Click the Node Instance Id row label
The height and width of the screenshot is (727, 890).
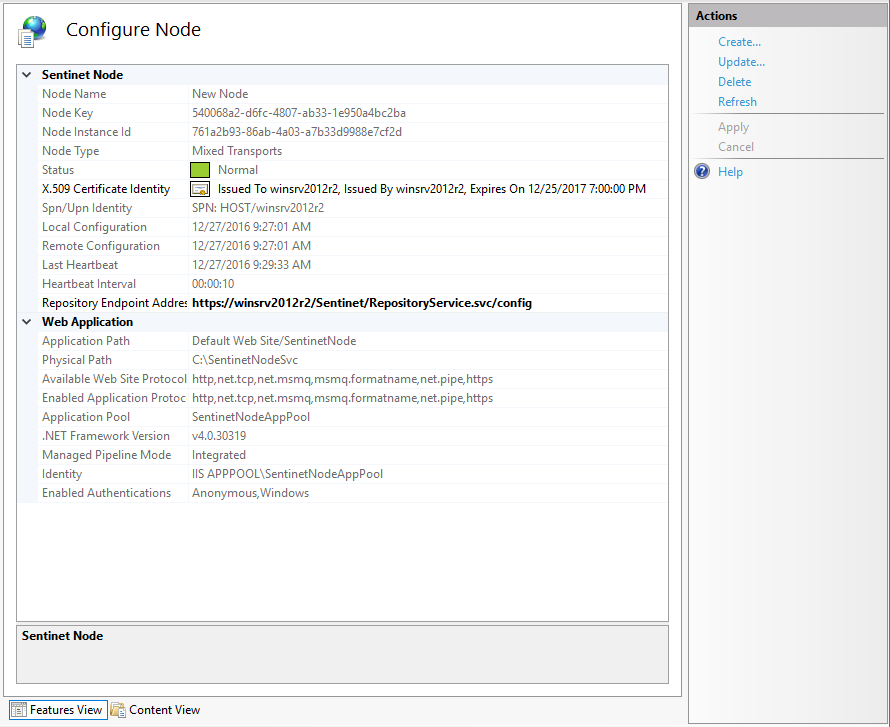[x=86, y=132]
